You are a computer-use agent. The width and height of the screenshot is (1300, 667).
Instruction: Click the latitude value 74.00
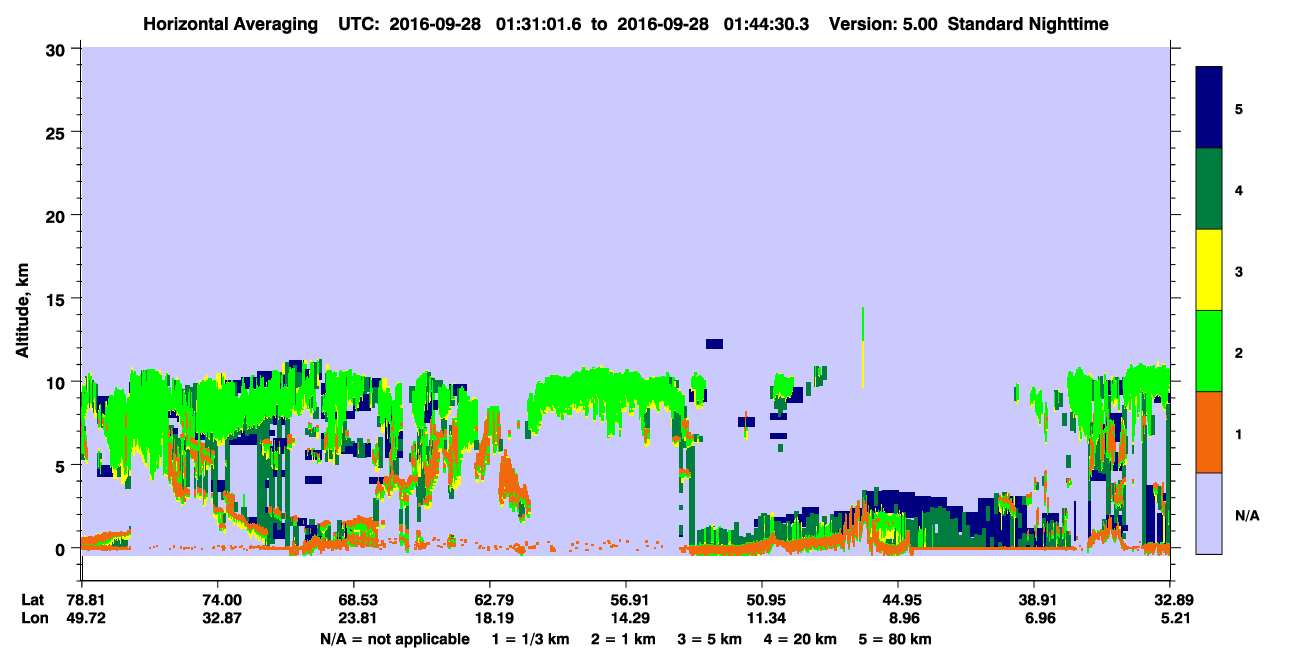click(222, 600)
